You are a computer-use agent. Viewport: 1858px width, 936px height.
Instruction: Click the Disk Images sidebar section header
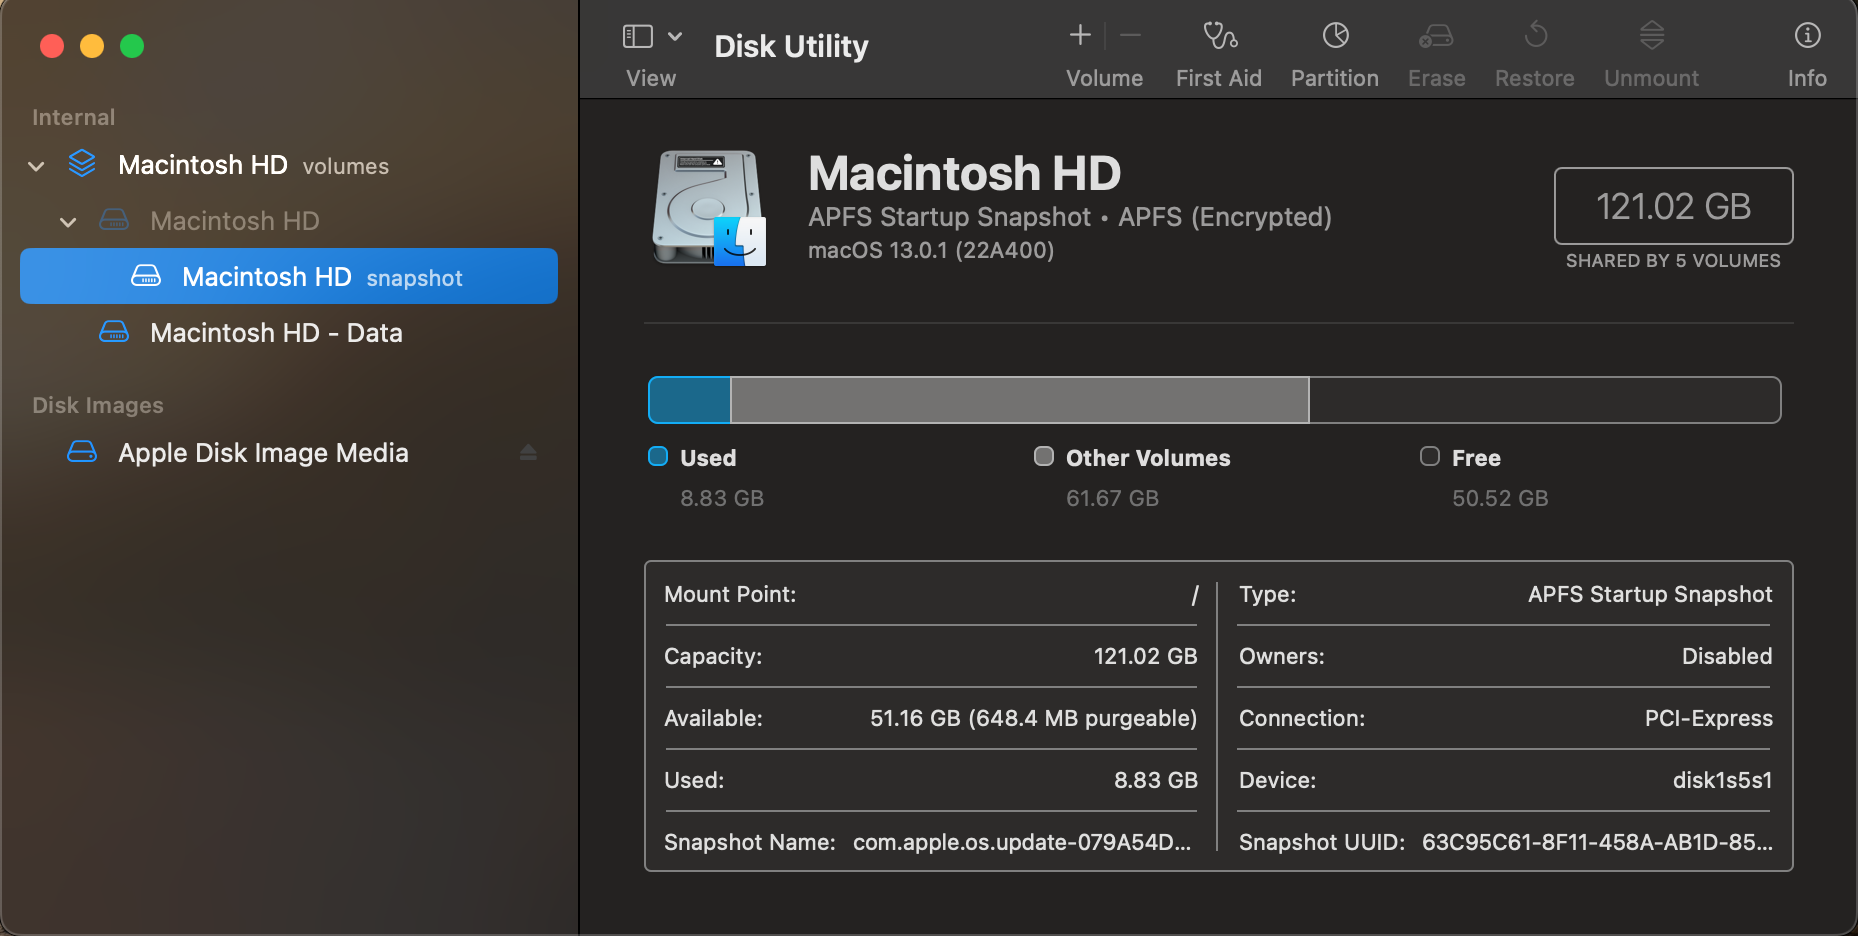pos(98,405)
